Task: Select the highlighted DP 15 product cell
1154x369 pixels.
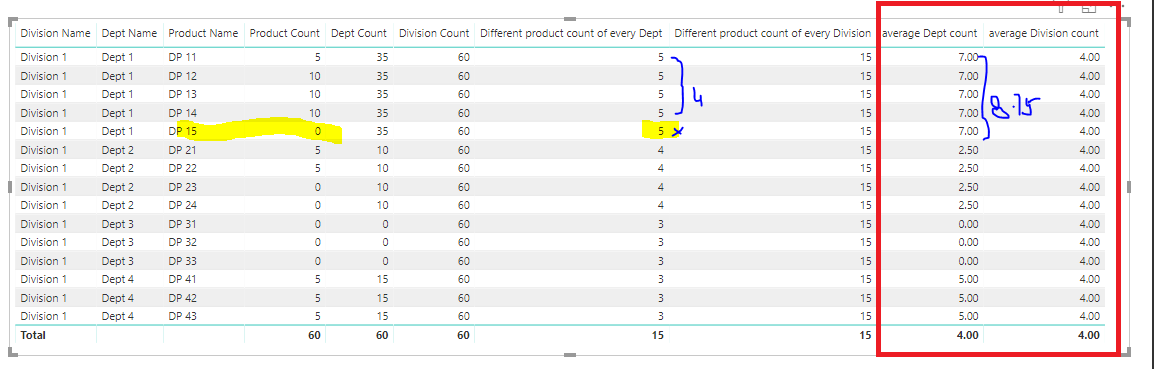Action: click(183, 130)
